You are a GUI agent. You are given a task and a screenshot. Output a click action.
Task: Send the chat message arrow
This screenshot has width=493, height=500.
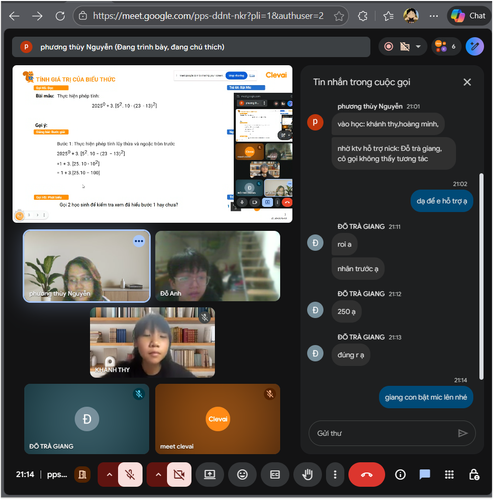pyautogui.click(x=463, y=433)
